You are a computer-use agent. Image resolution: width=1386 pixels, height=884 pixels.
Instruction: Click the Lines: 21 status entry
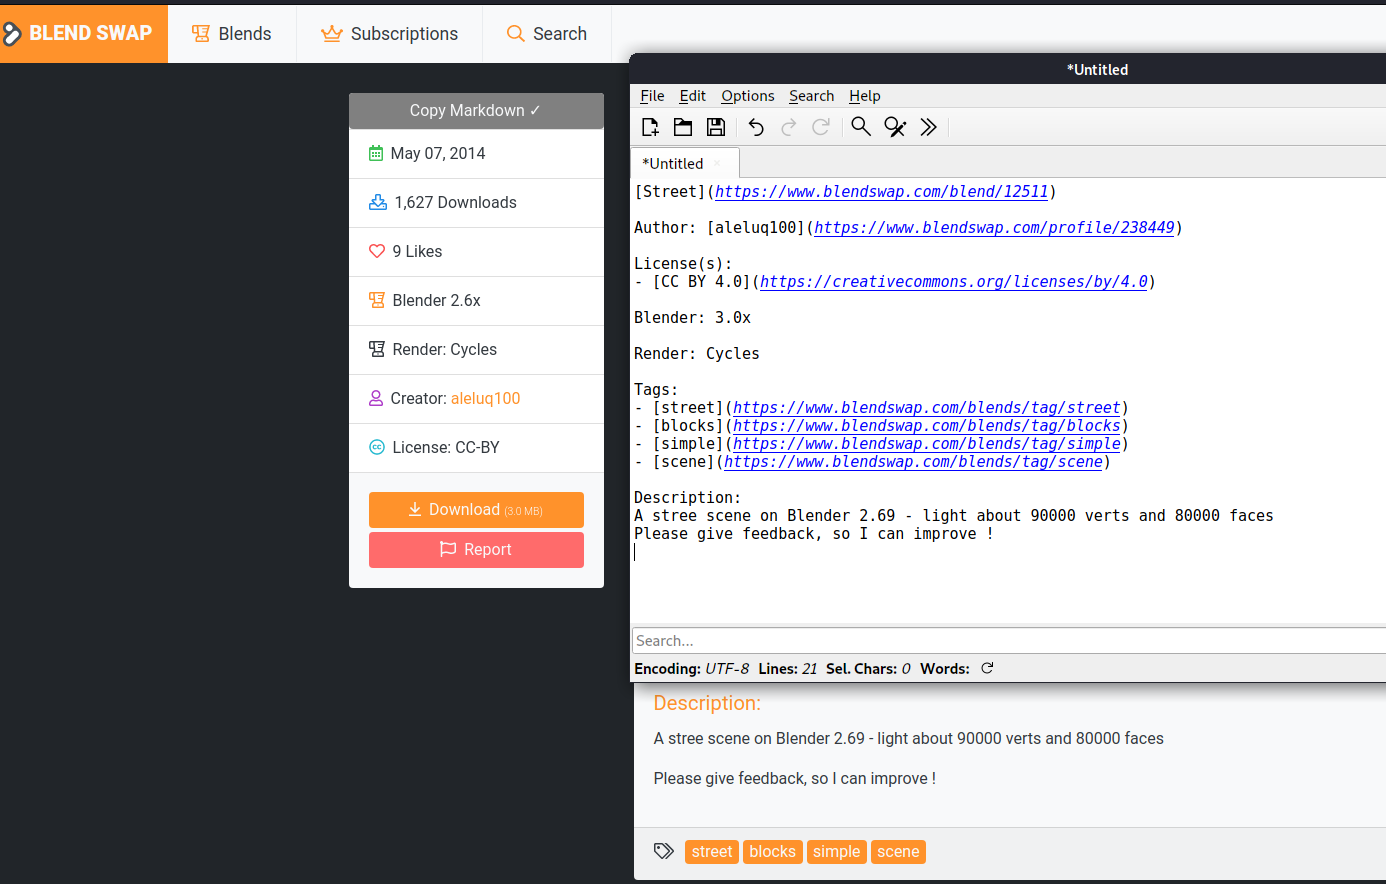point(788,668)
